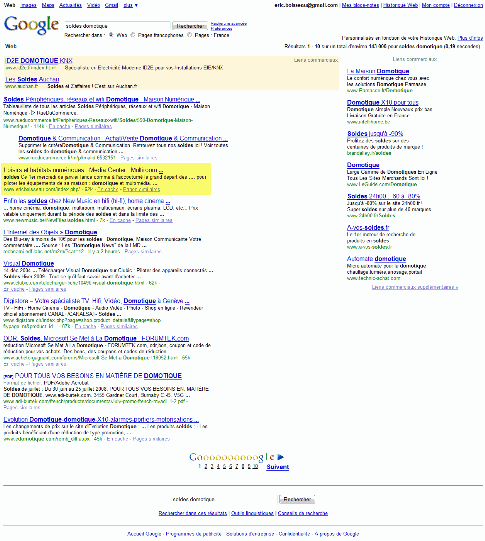This screenshot has height=541, width=485.
Task: Open L'Internet des Objets > Domotique result
Action: click(x=50, y=232)
